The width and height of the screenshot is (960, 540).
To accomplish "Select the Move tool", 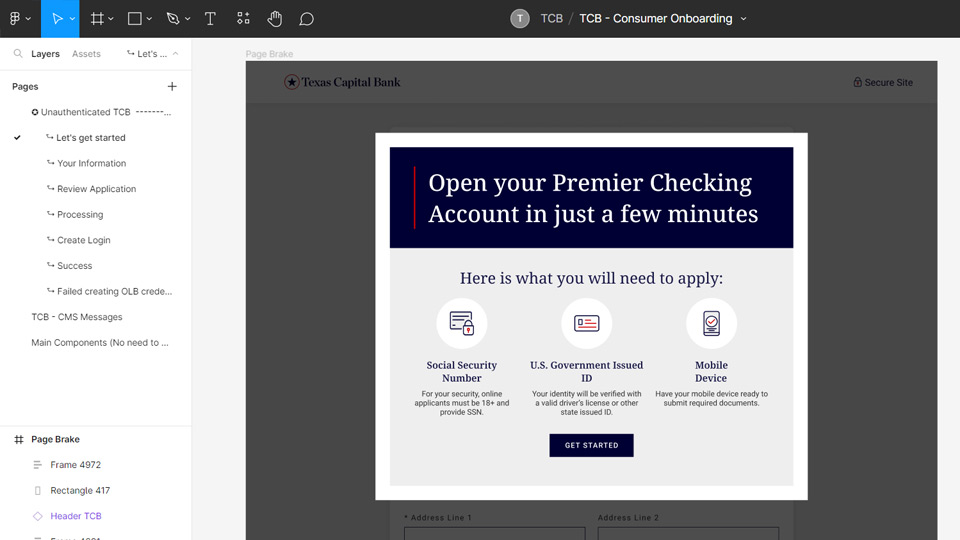I will (x=58, y=19).
